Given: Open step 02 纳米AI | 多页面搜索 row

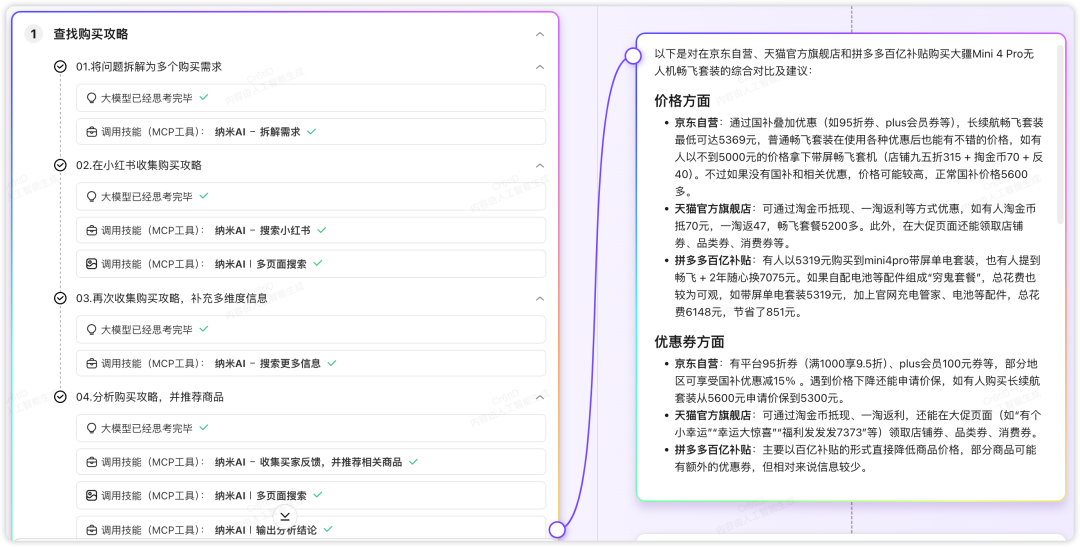Looking at the screenshot, I should click(311, 263).
